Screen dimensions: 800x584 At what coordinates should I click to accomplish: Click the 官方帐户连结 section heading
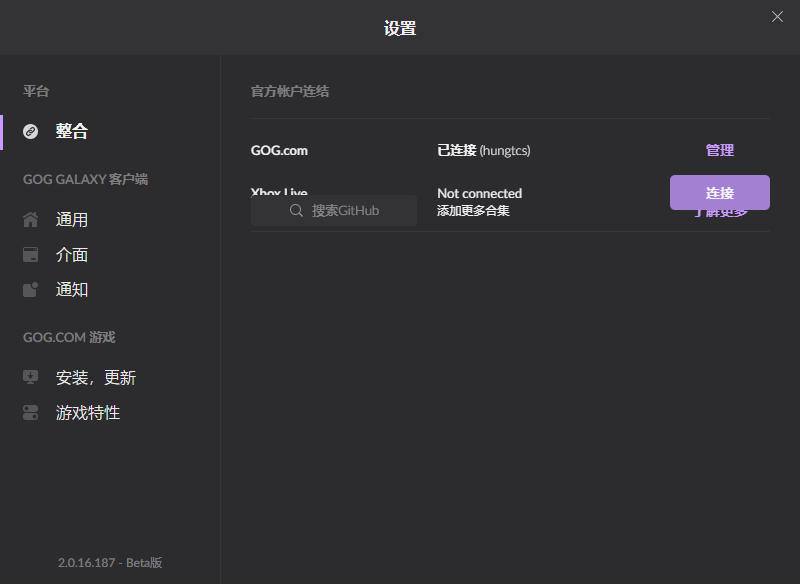pos(290,91)
